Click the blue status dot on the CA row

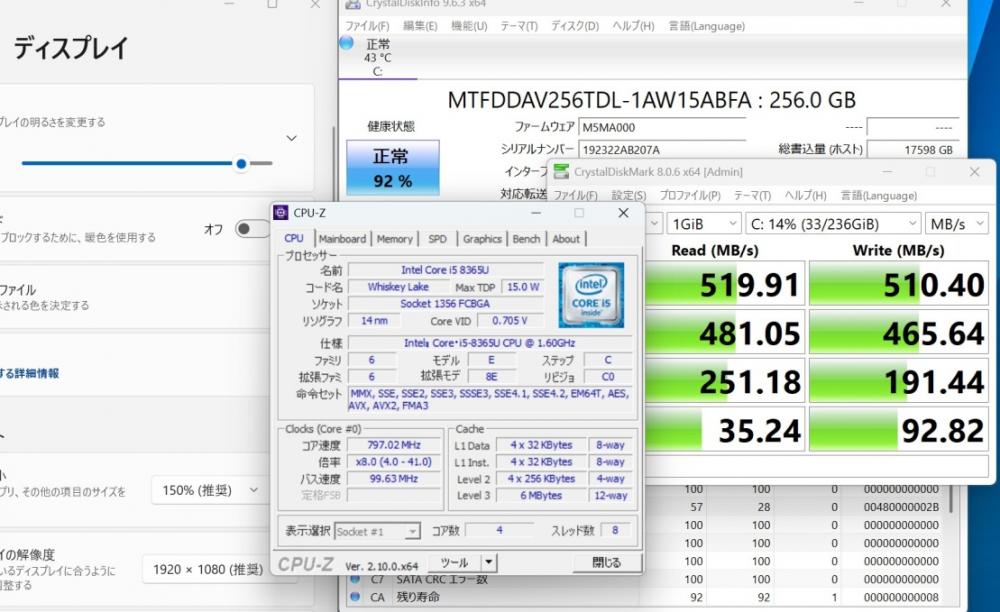(x=355, y=597)
